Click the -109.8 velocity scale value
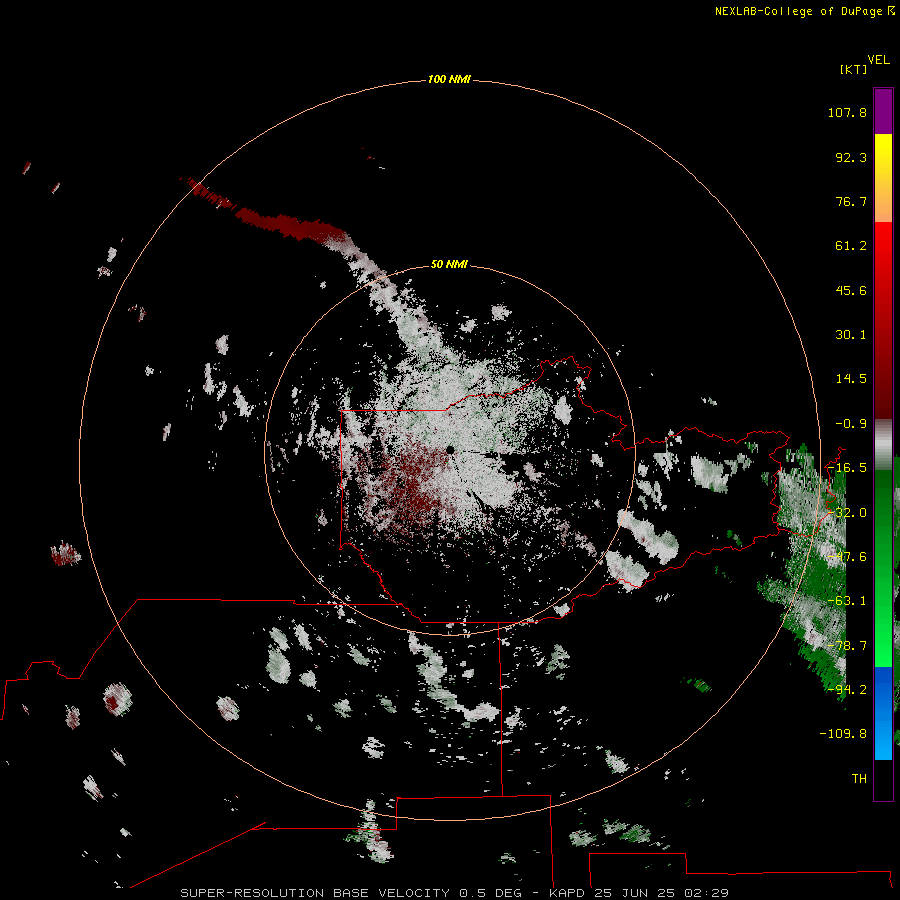The width and height of the screenshot is (900, 900). coord(843,734)
